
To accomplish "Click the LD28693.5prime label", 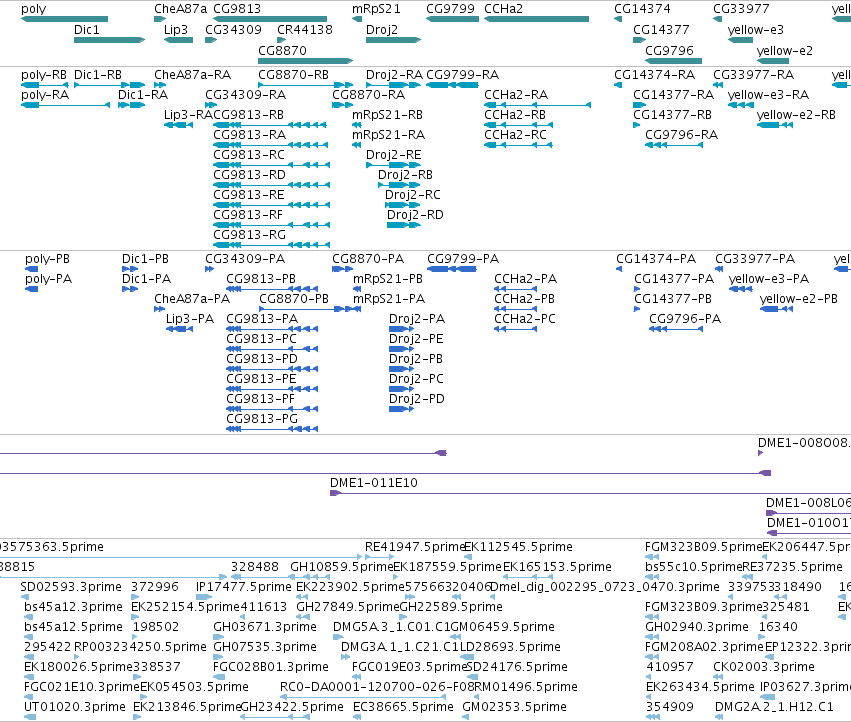I will tap(510, 646).
